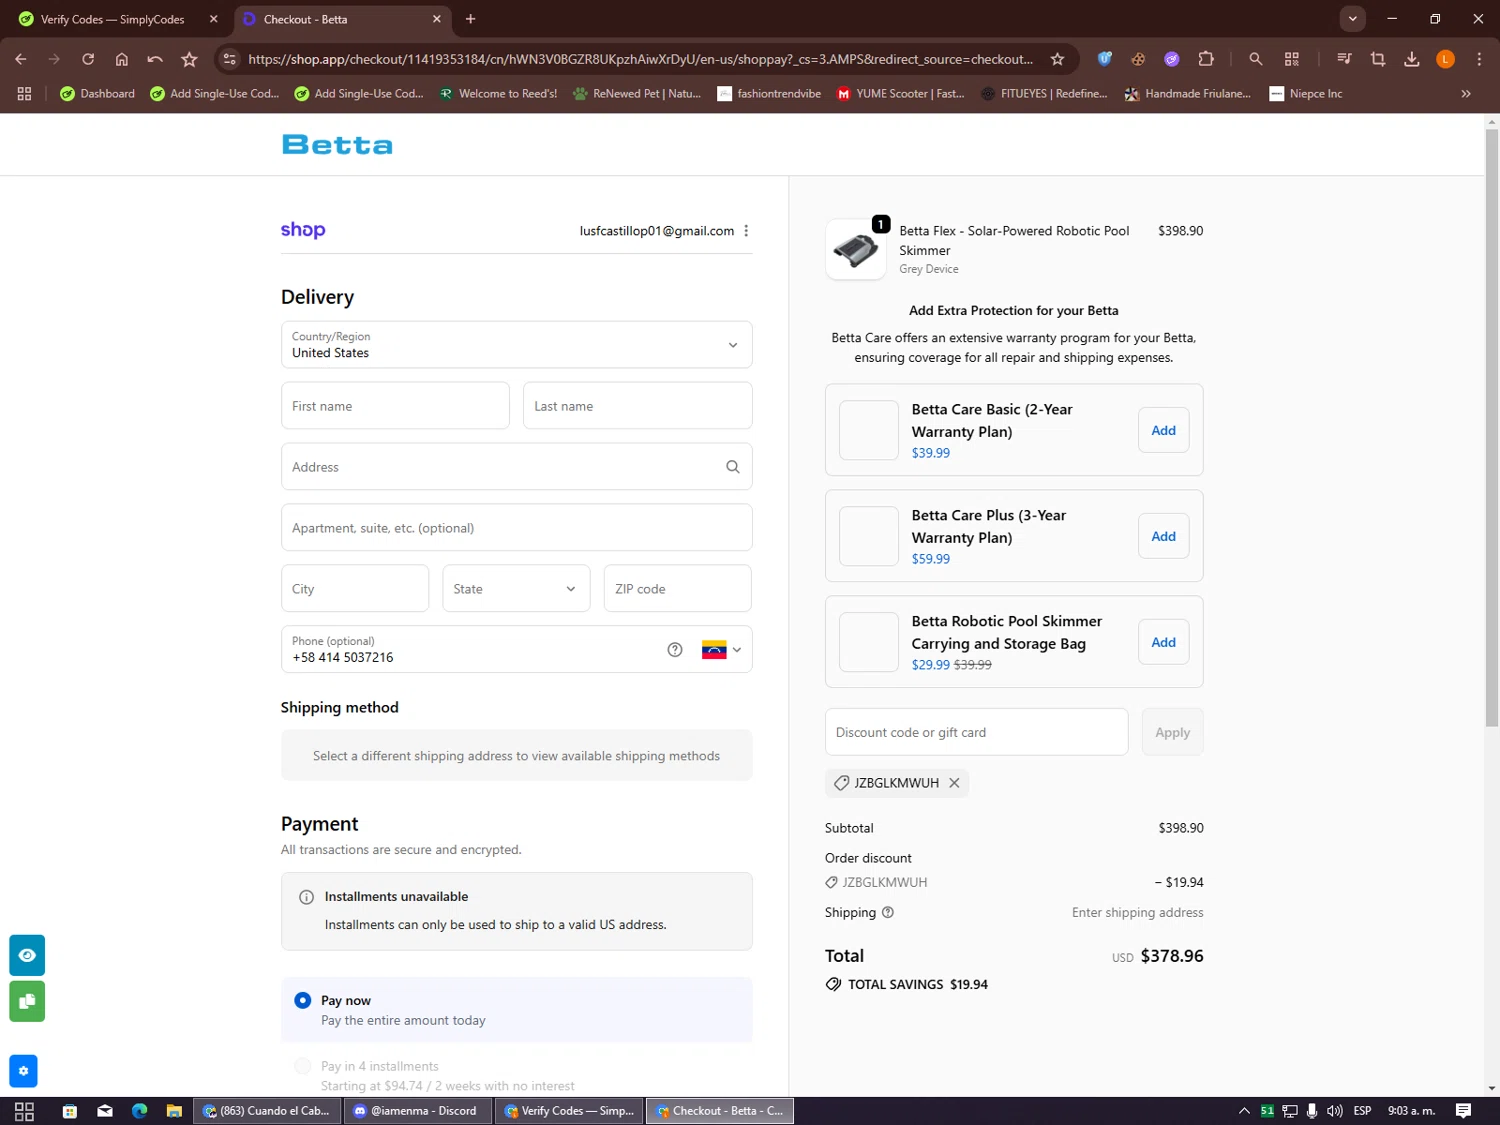Click the Shop logo
The width and height of the screenshot is (1500, 1125).
click(x=303, y=230)
